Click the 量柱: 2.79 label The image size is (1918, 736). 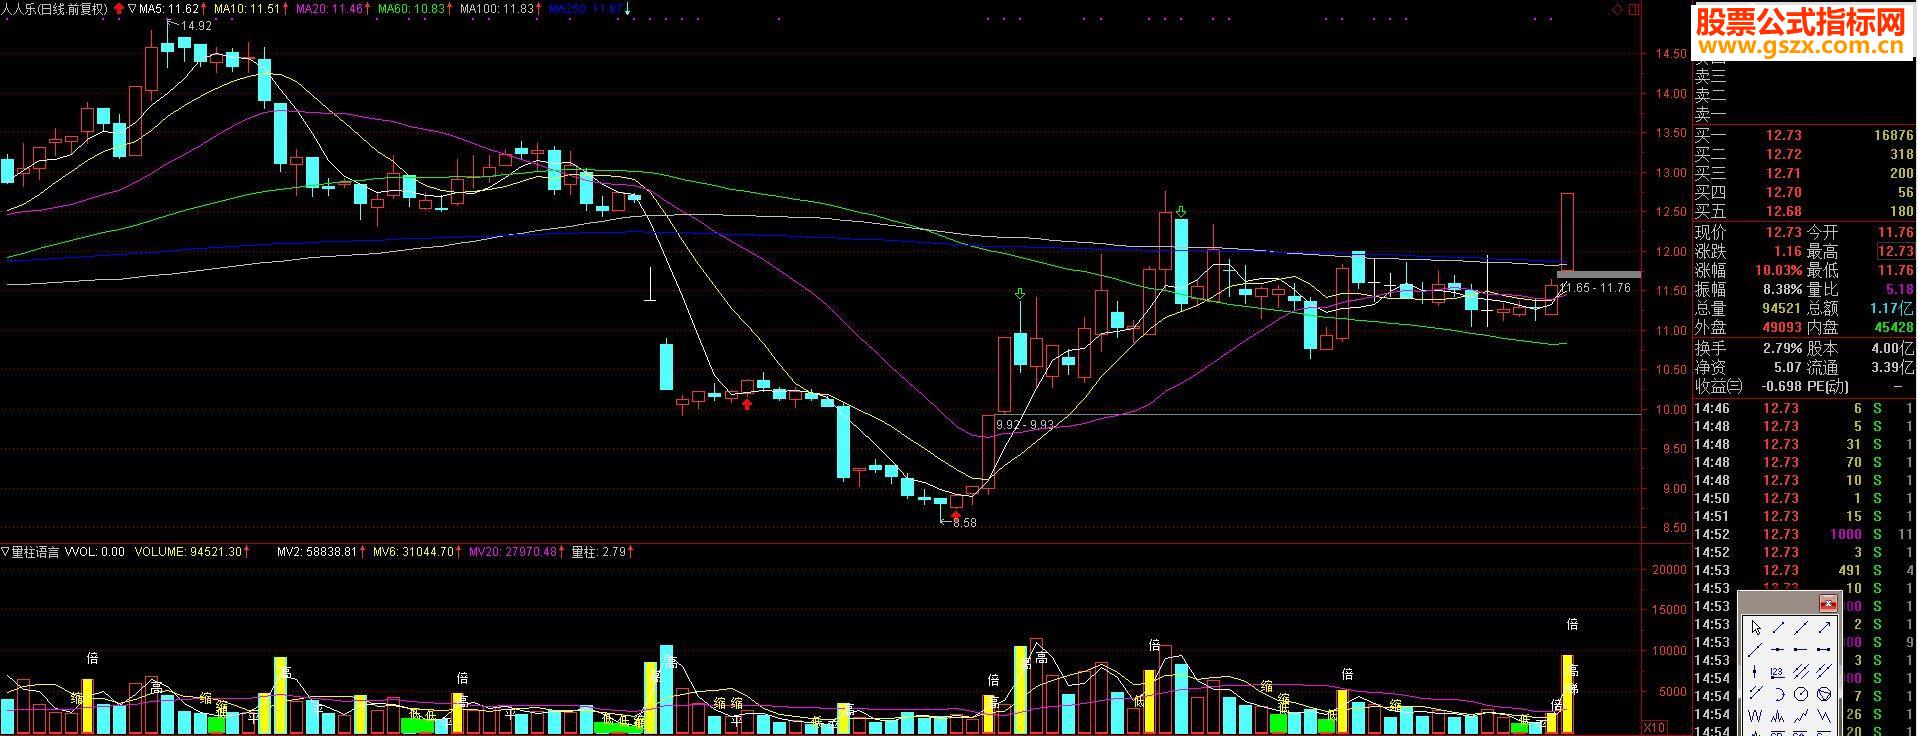tap(598, 551)
